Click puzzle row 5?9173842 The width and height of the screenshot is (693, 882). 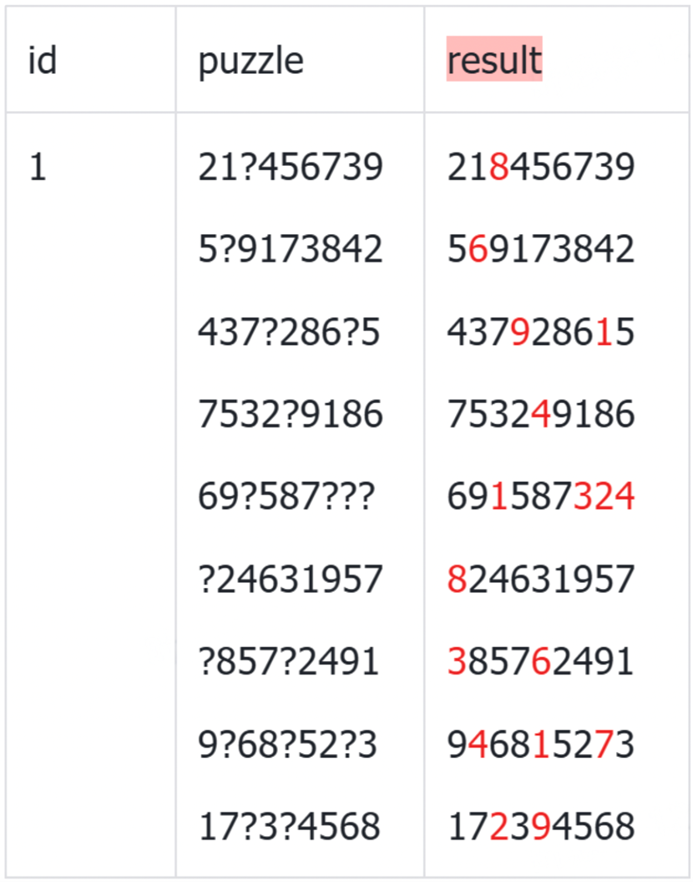click(290, 249)
